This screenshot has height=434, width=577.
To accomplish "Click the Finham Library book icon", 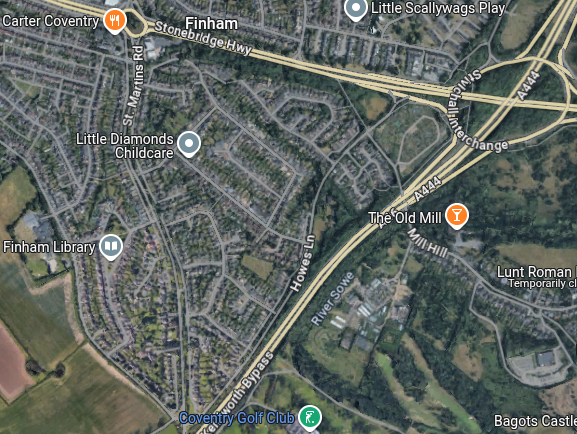I will [x=111, y=247].
